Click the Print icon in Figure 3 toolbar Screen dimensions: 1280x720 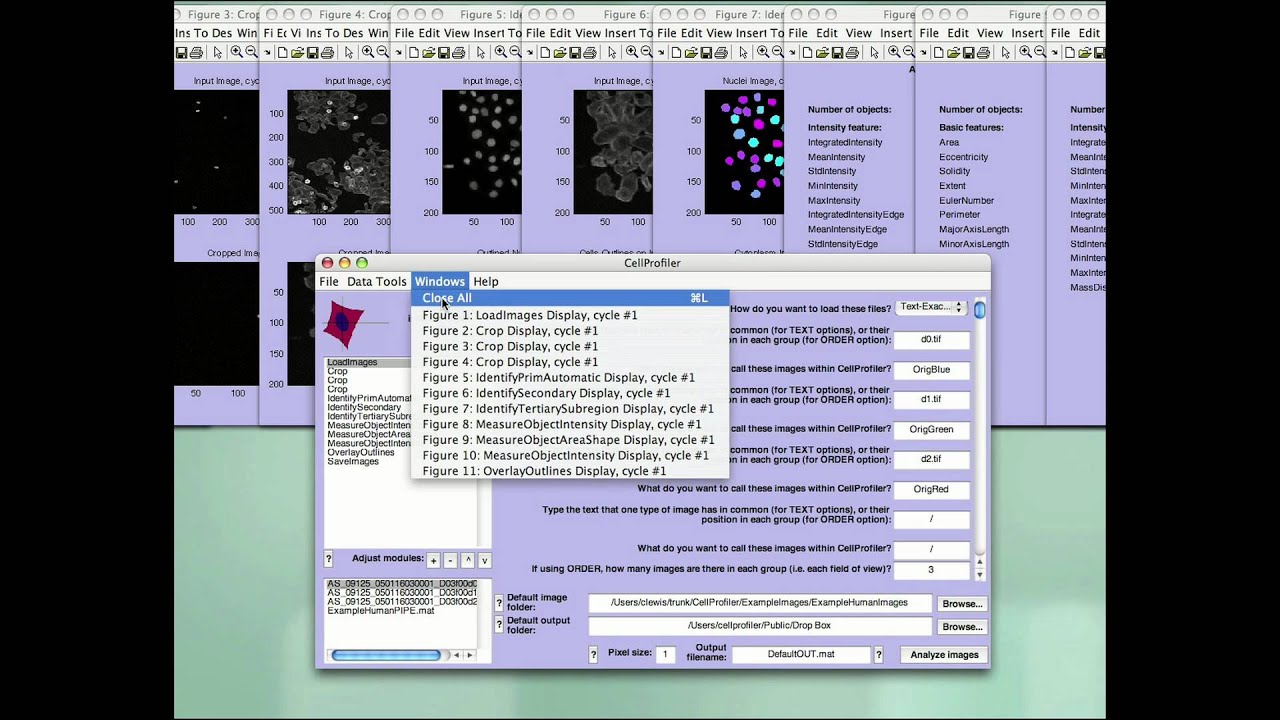(x=196, y=52)
